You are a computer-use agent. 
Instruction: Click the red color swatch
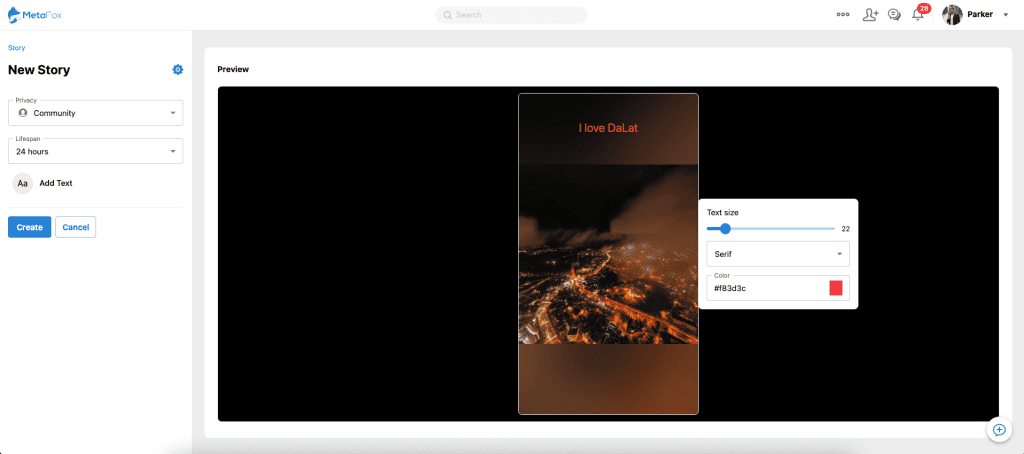[x=836, y=288]
